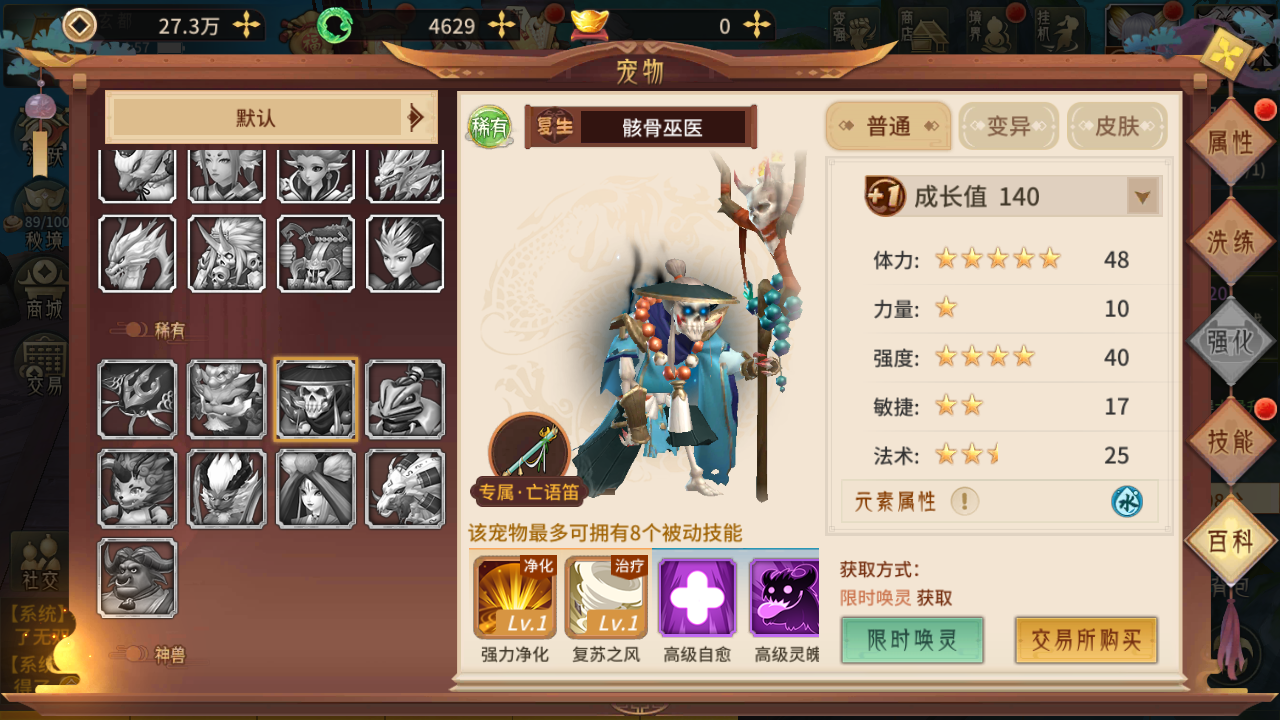Add gold ingot currency with plus
1280x720 pixels.
[759, 25]
